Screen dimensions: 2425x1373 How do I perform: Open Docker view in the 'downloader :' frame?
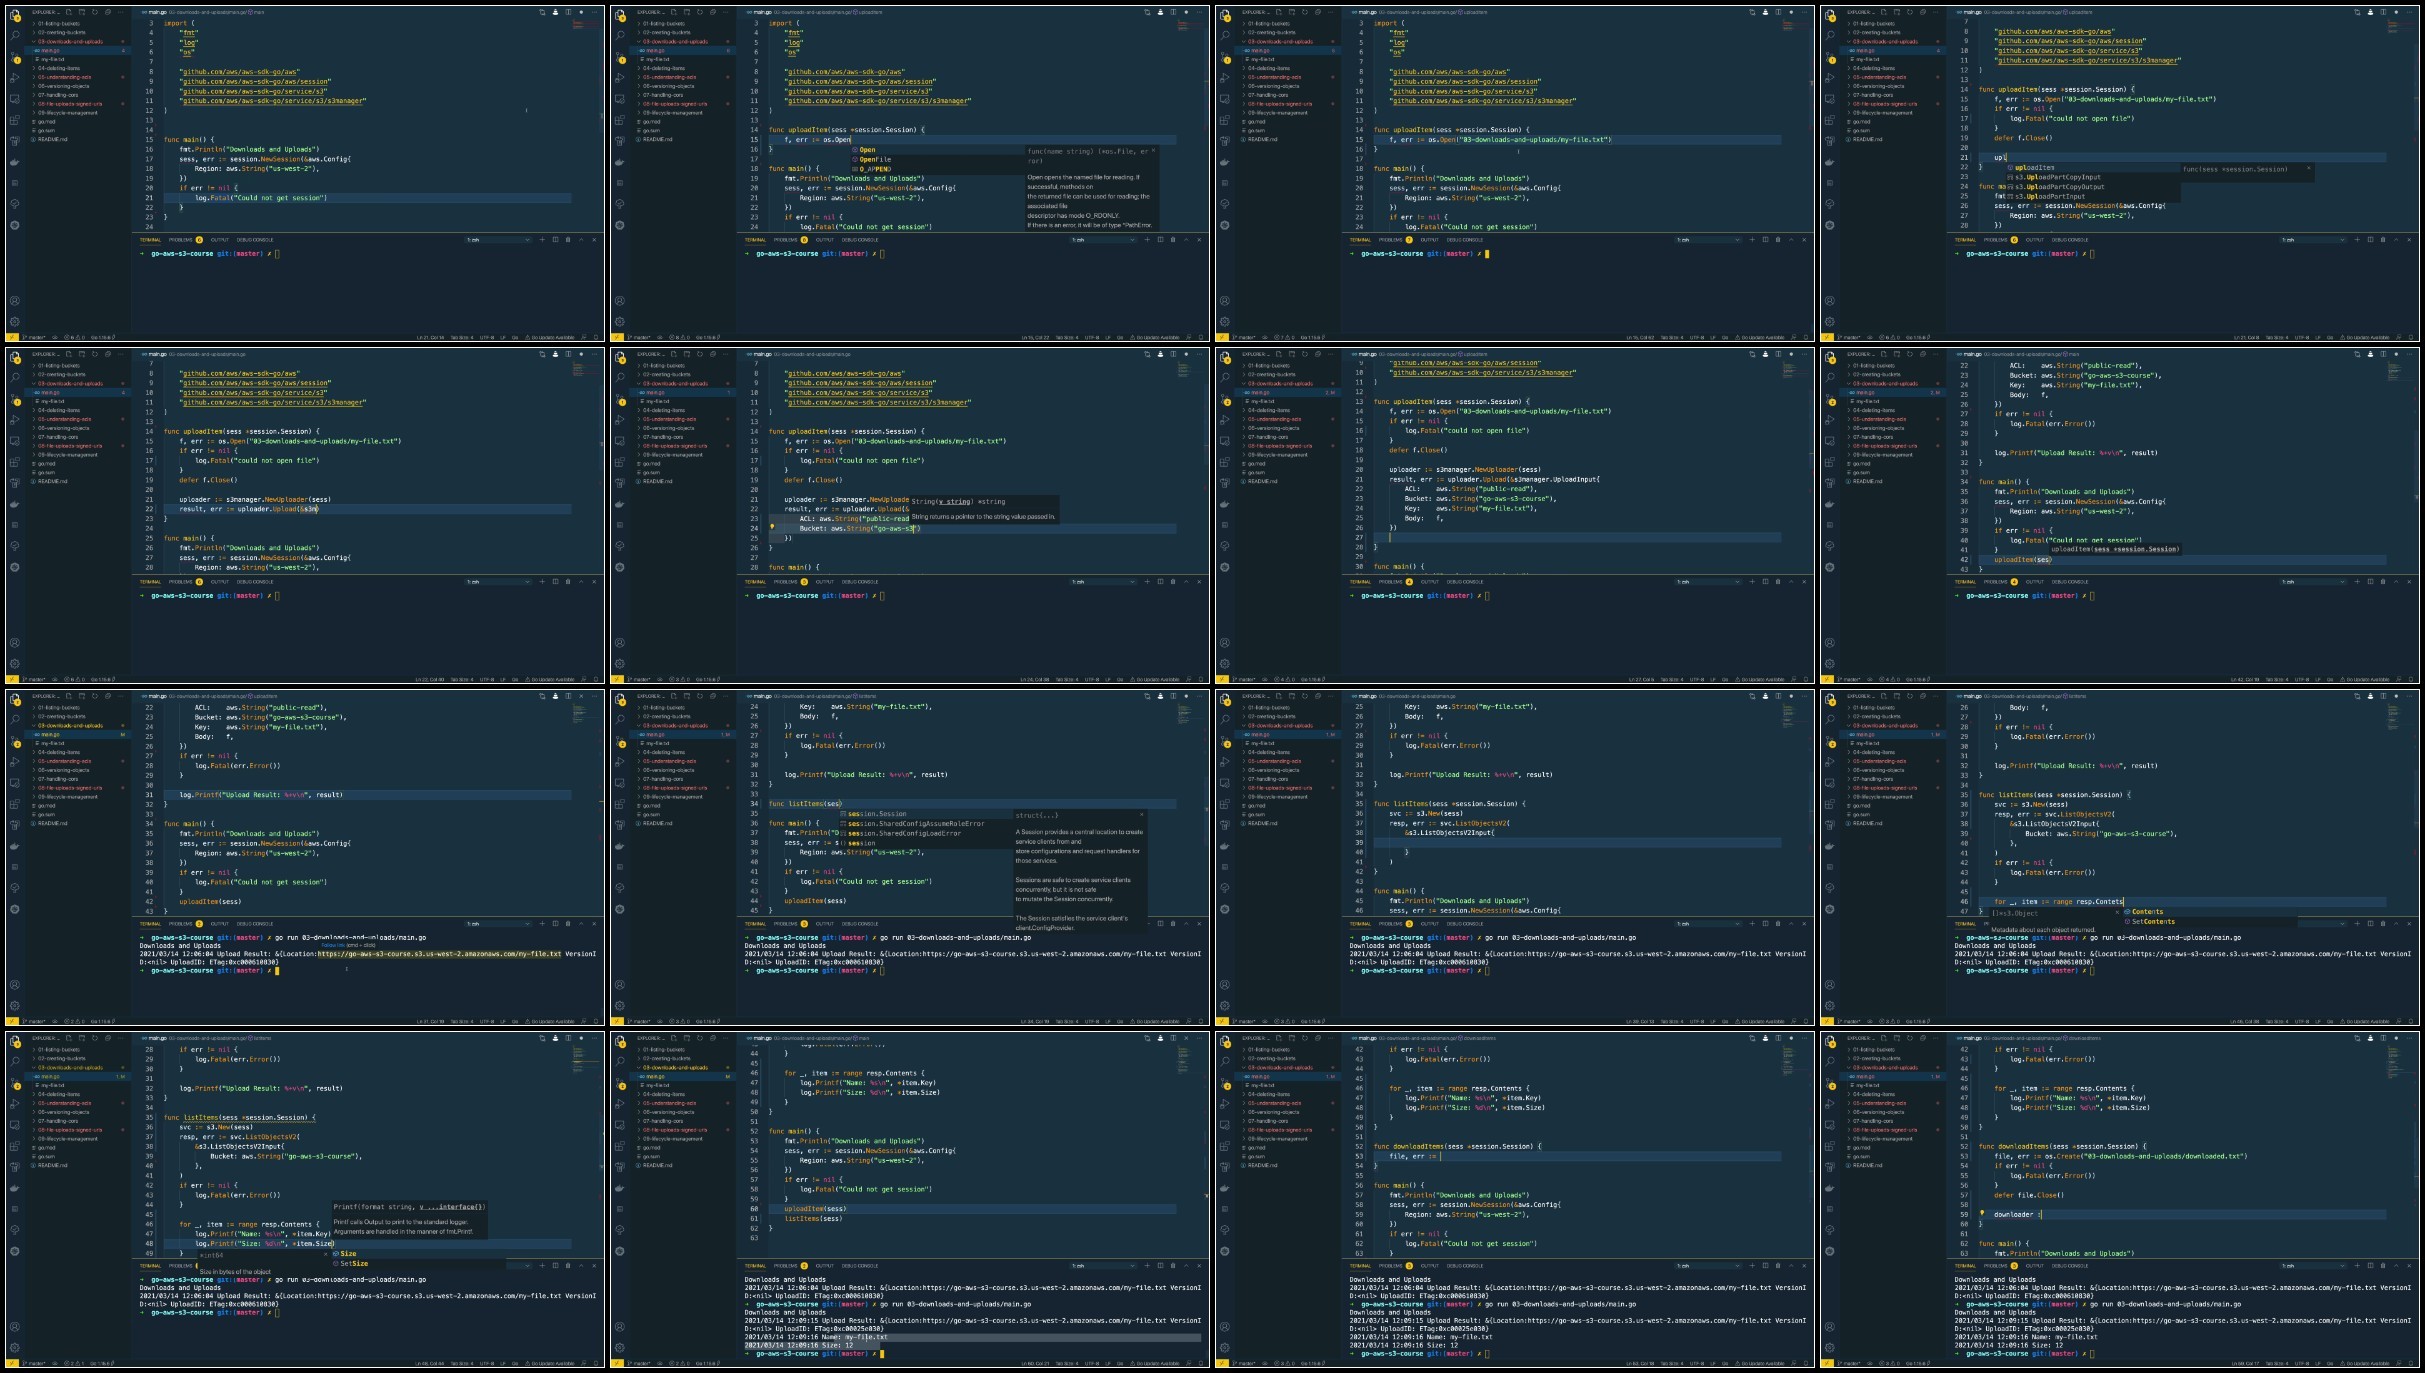[1830, 1189]
